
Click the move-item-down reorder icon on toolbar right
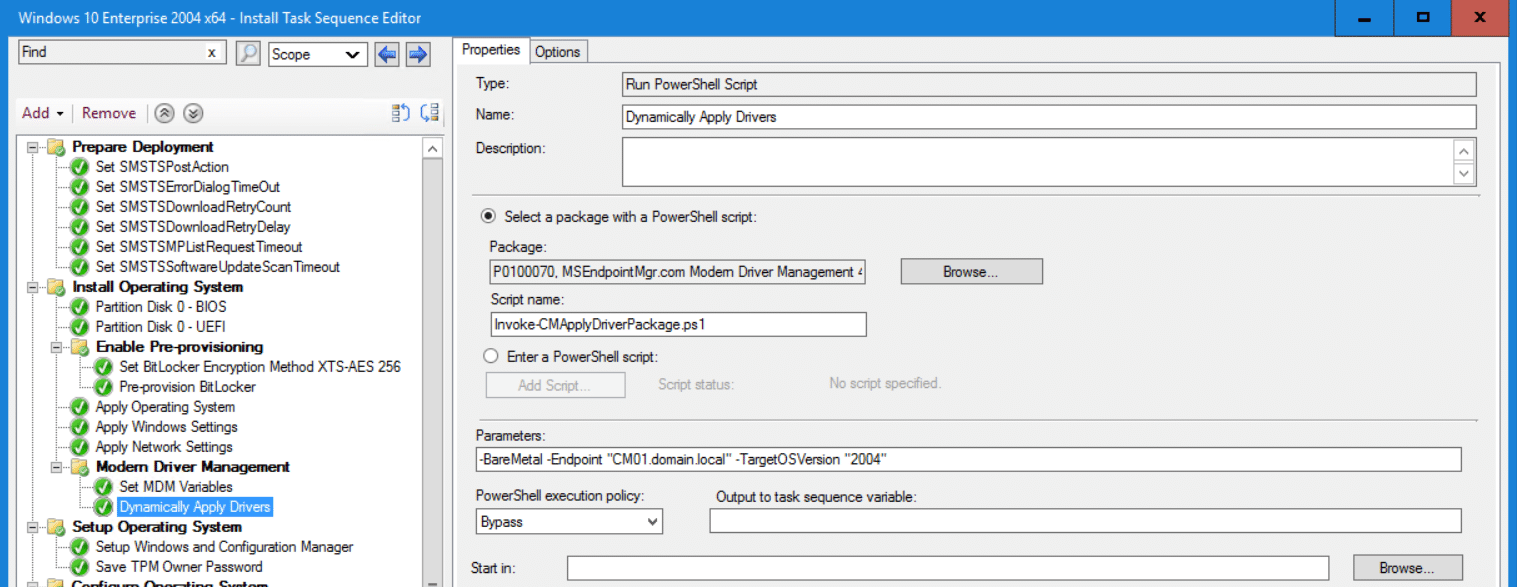tap(428, 113)
